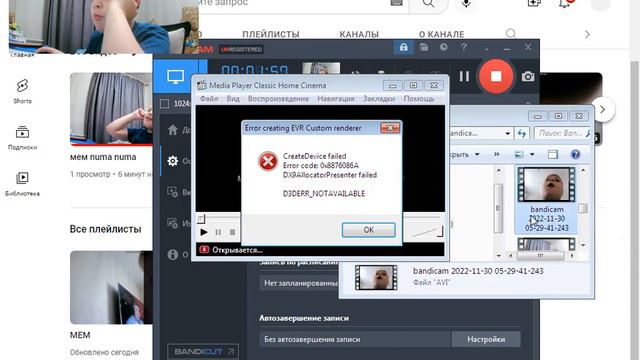Refresh the Explorer folder view
The height and width of the screenshot is (360, 640).
tap(522, 133)
